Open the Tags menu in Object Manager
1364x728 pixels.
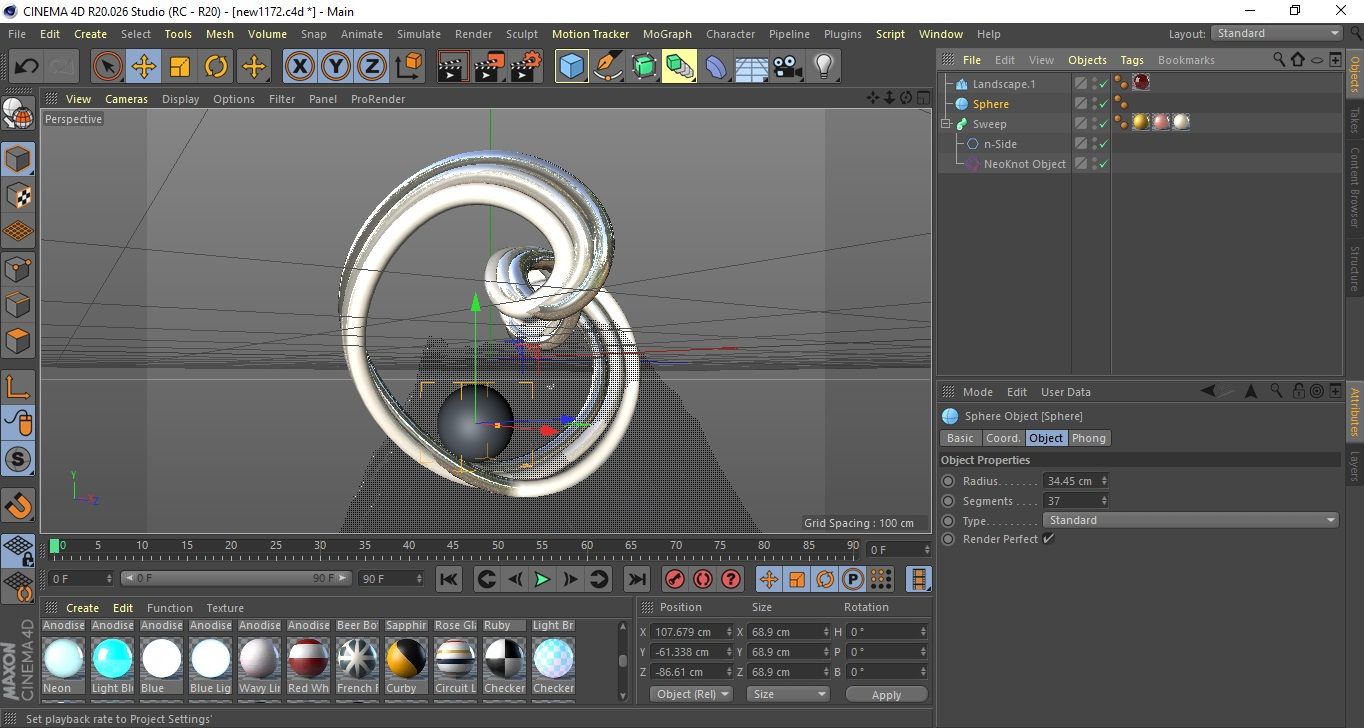click(x=1132, y=60)
